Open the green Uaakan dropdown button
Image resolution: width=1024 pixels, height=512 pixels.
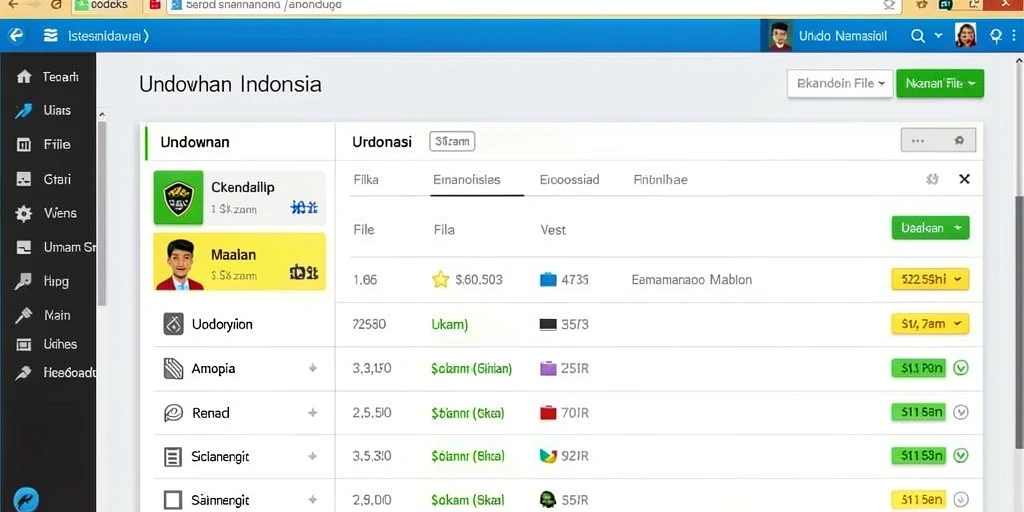click(x=930, y=228)
